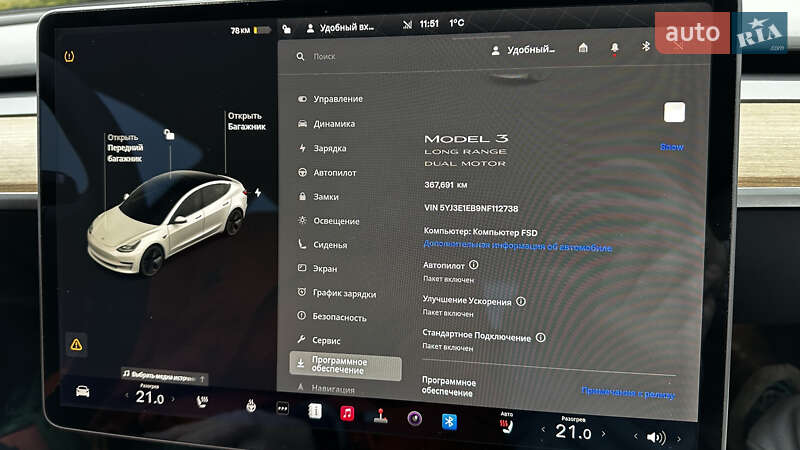Screen dimensions: 800x450
Task: Open the Удобный вх... profile in status bar
Action: pos(340,28)
